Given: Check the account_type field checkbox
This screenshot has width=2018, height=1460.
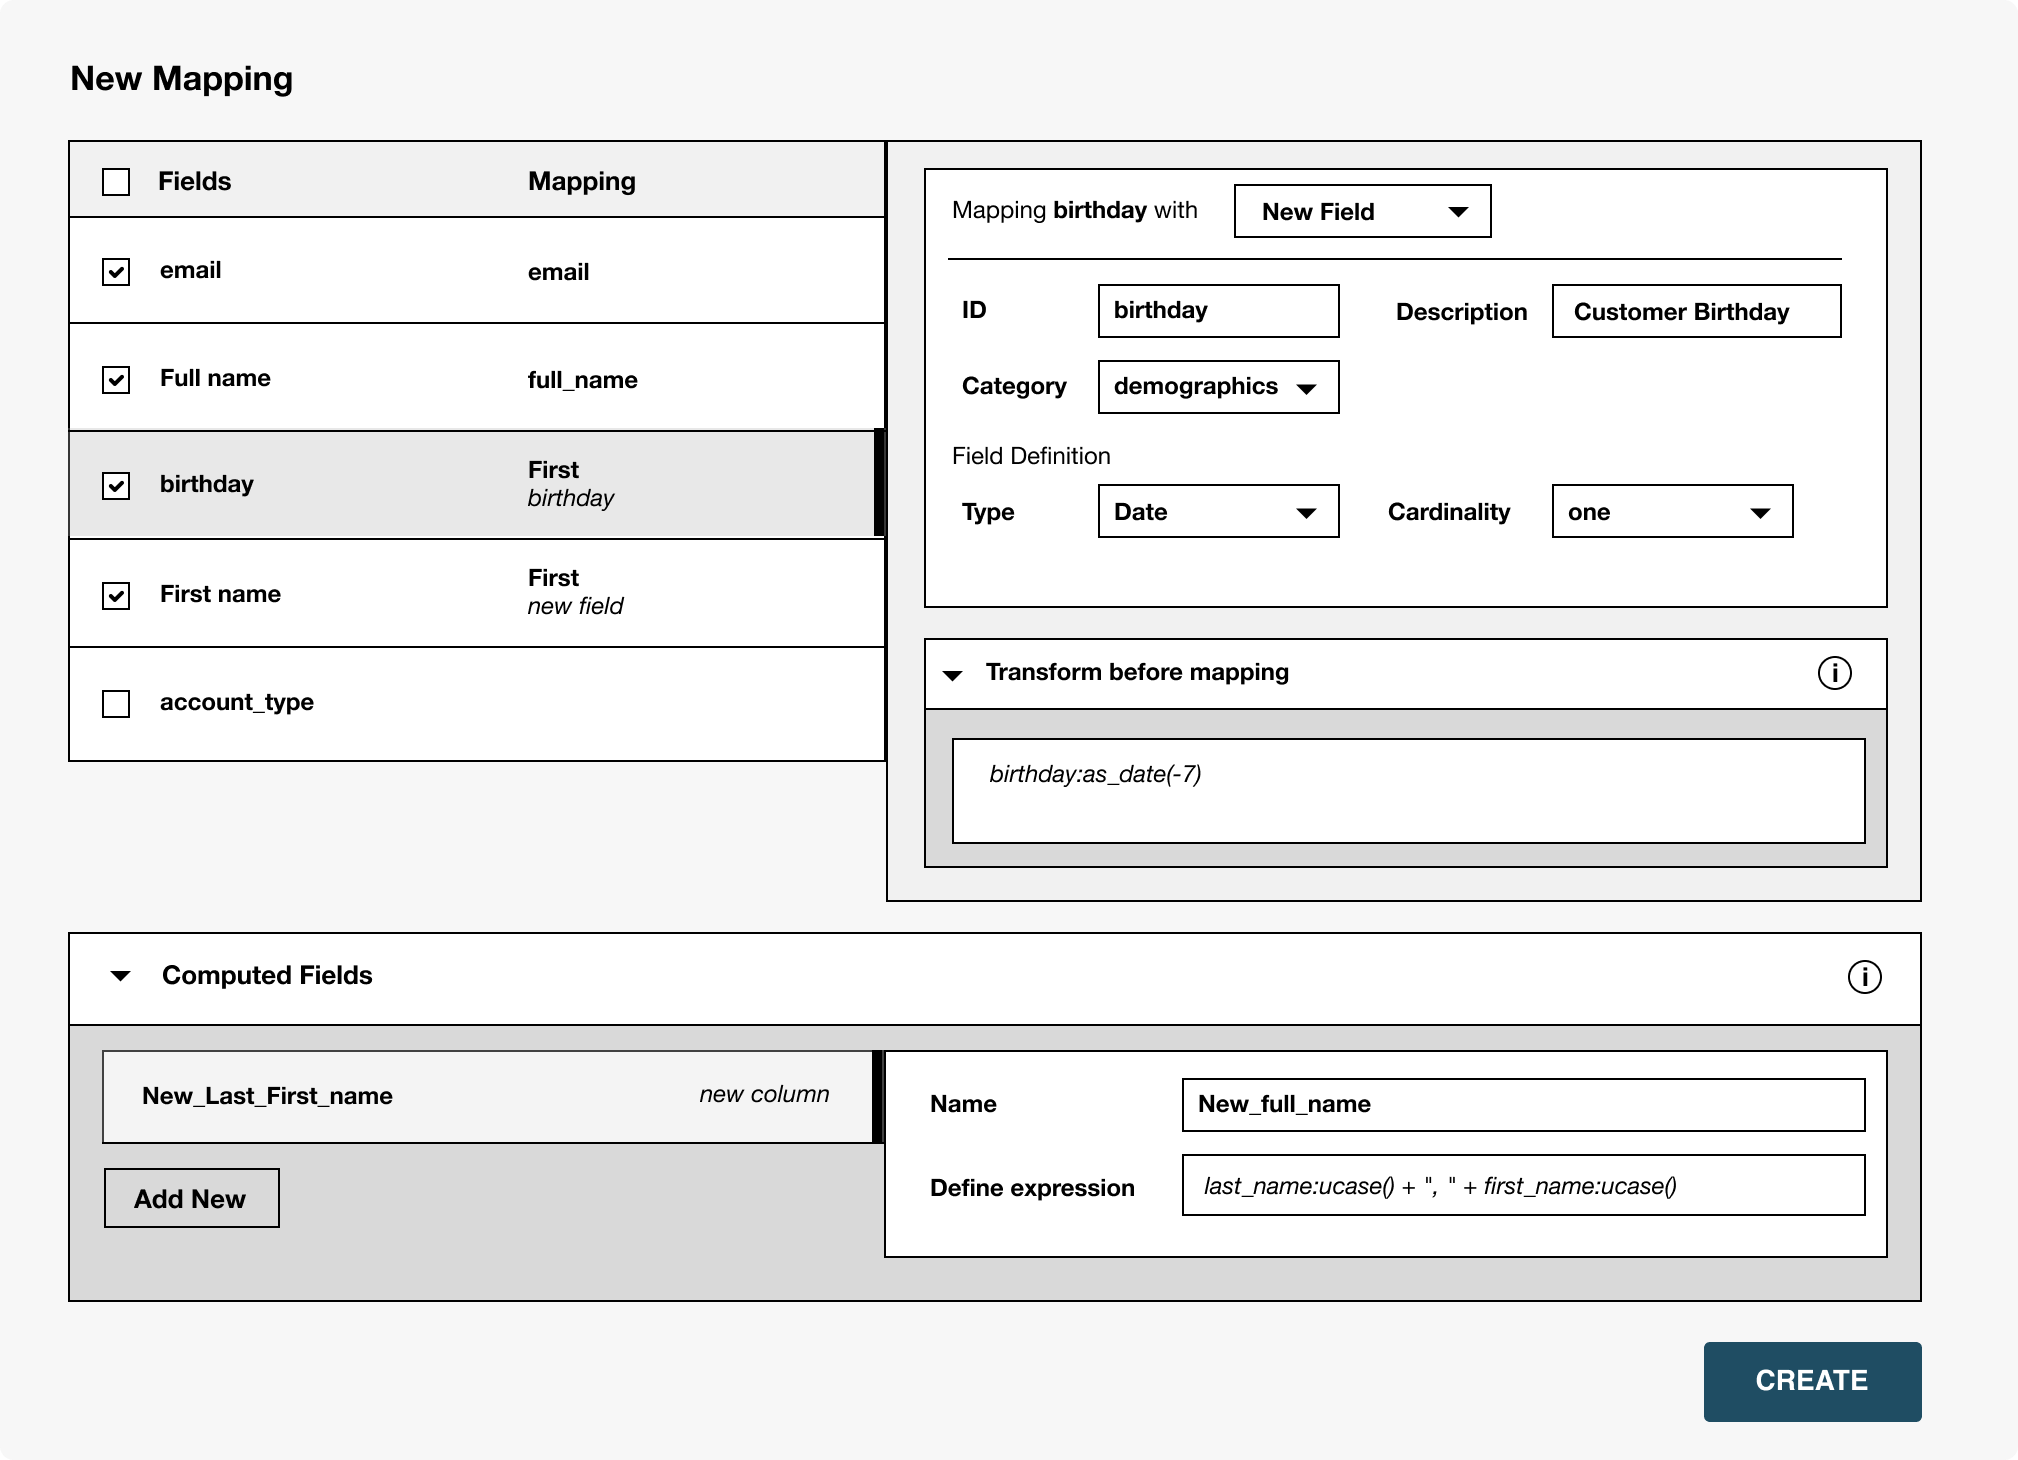Looking at the screenshot, I should (x=116, y=704).
